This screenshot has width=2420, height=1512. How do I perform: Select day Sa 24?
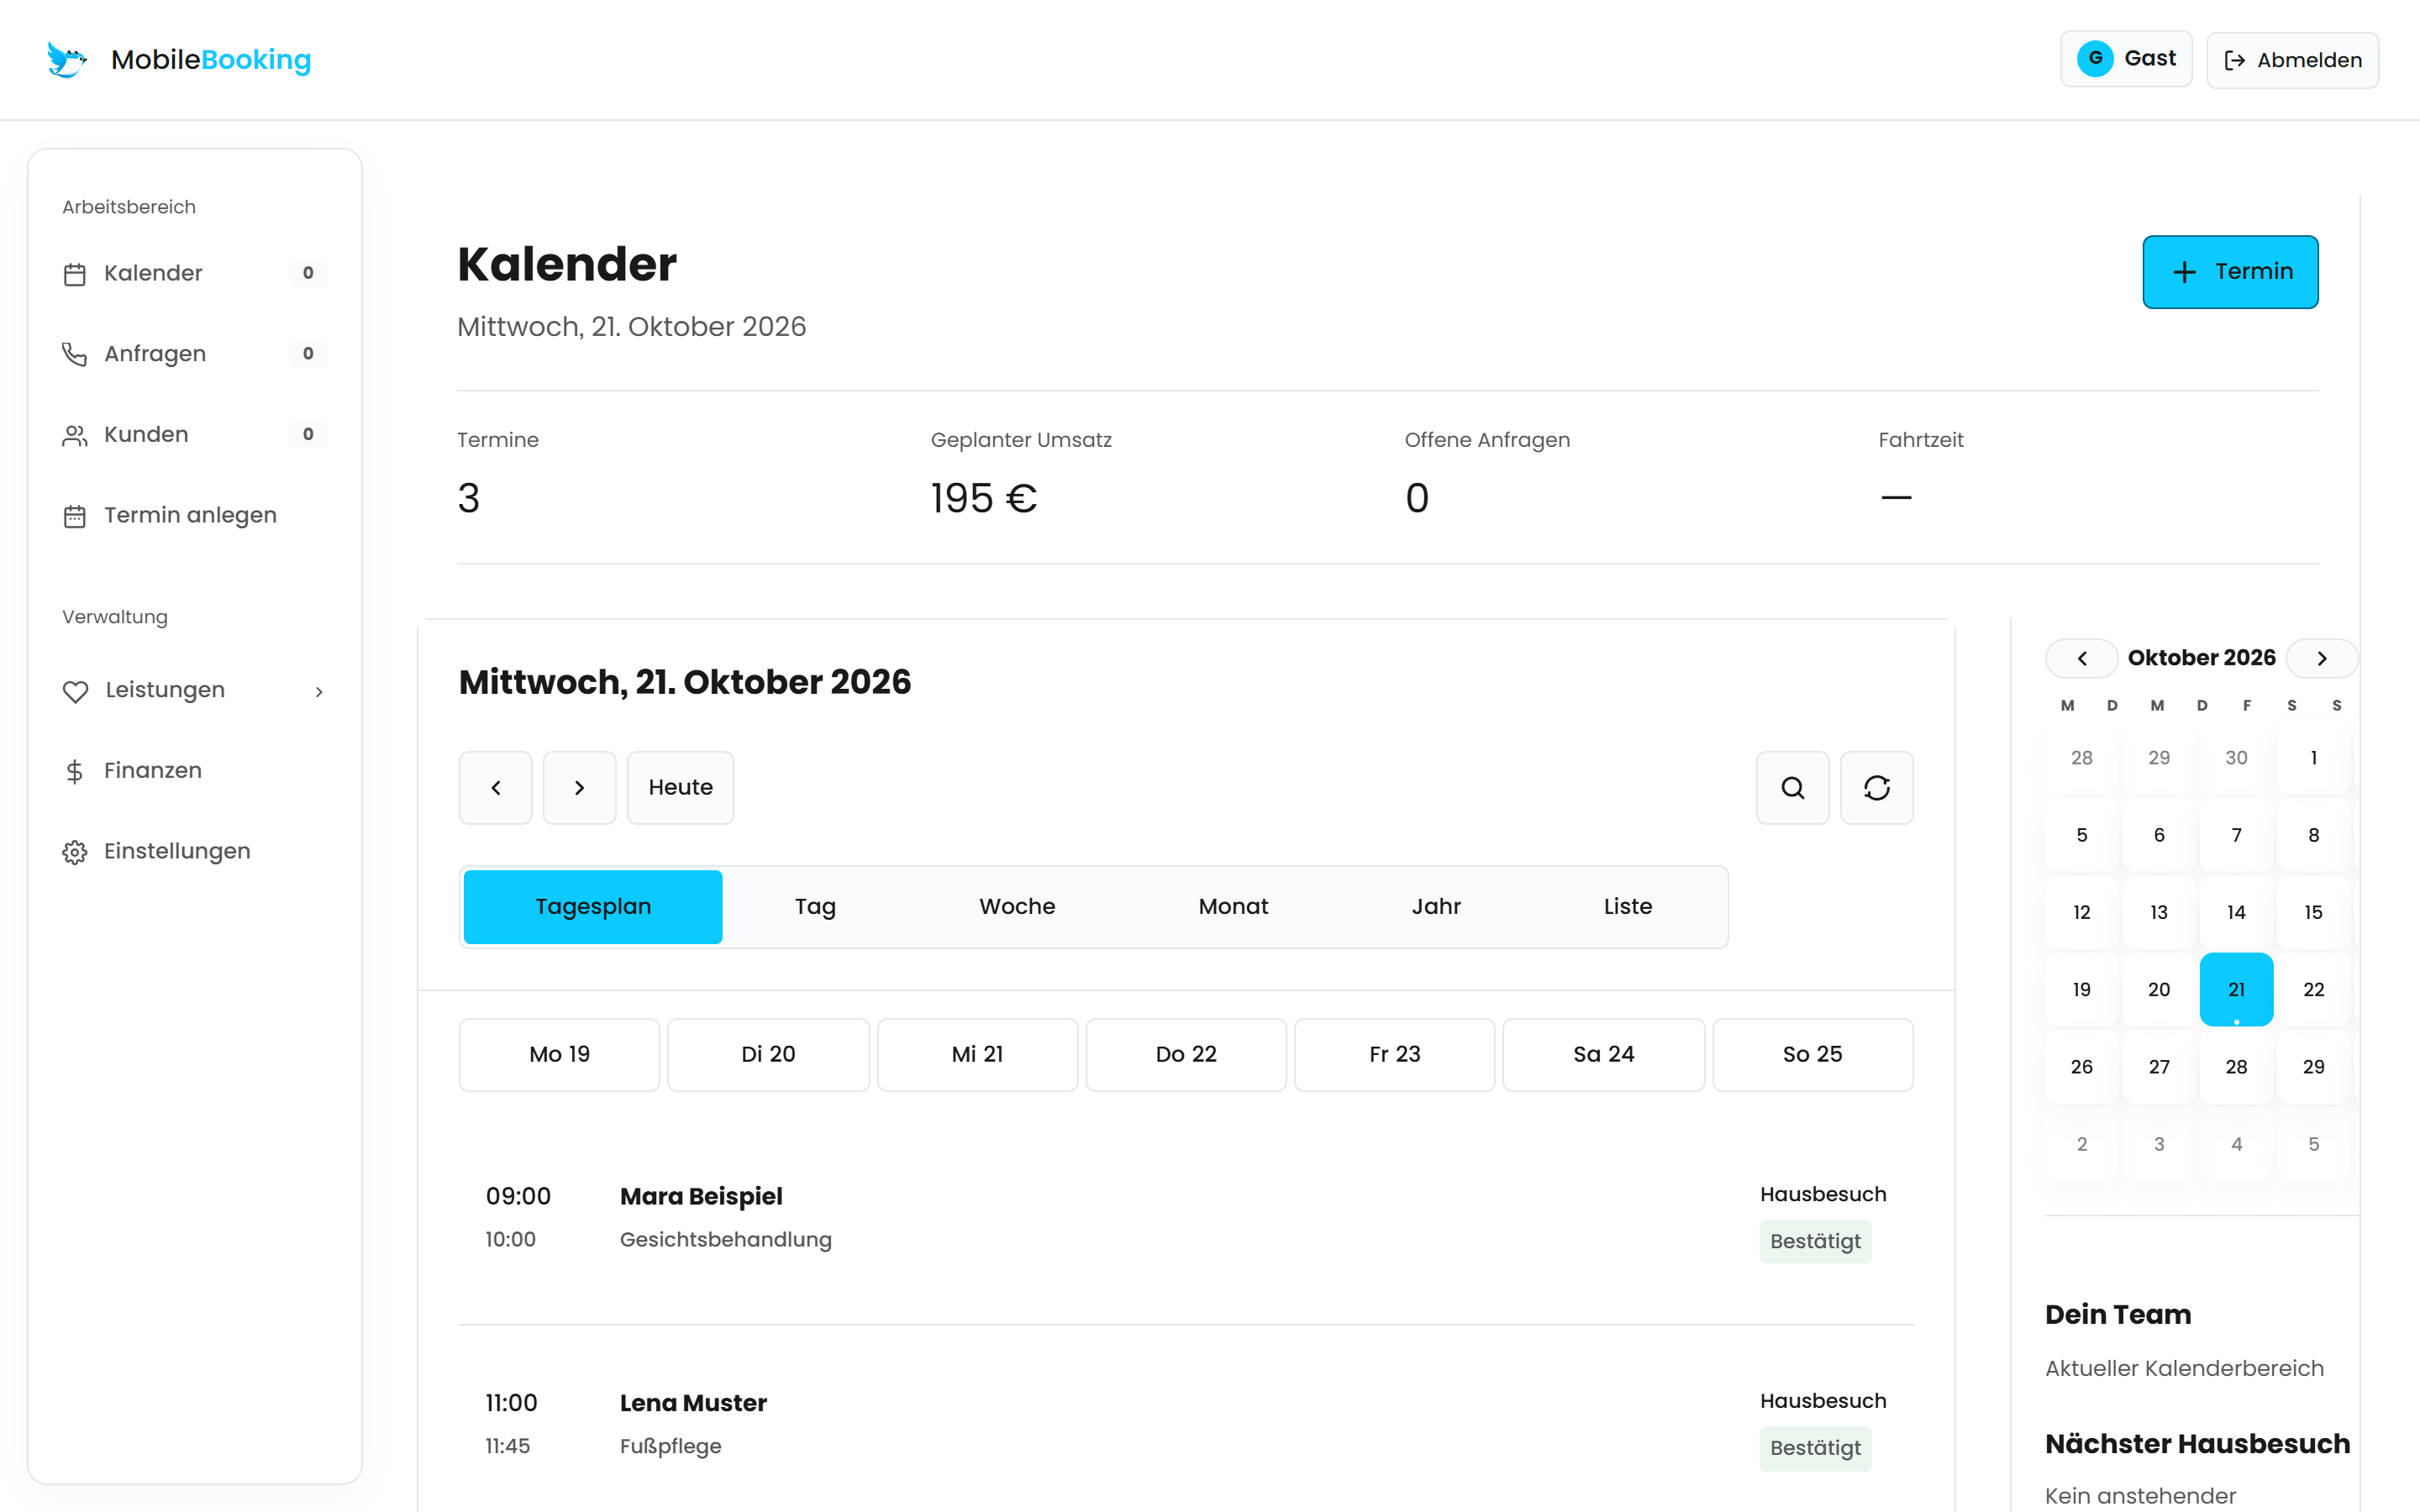click(x=1604, y=1055)
